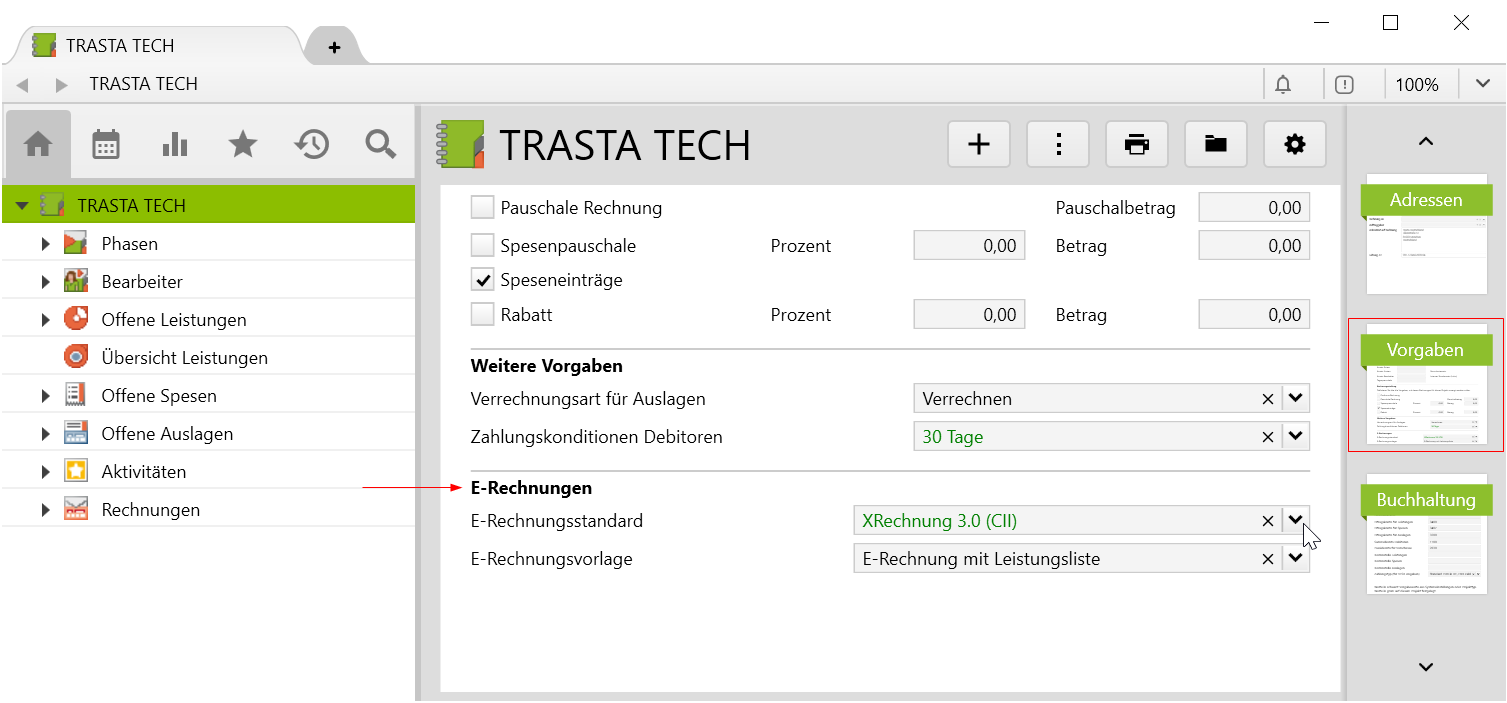Click the search magnifier icon
The image size is (1507, 703).
pyautogui.click(x=380, y=145)
